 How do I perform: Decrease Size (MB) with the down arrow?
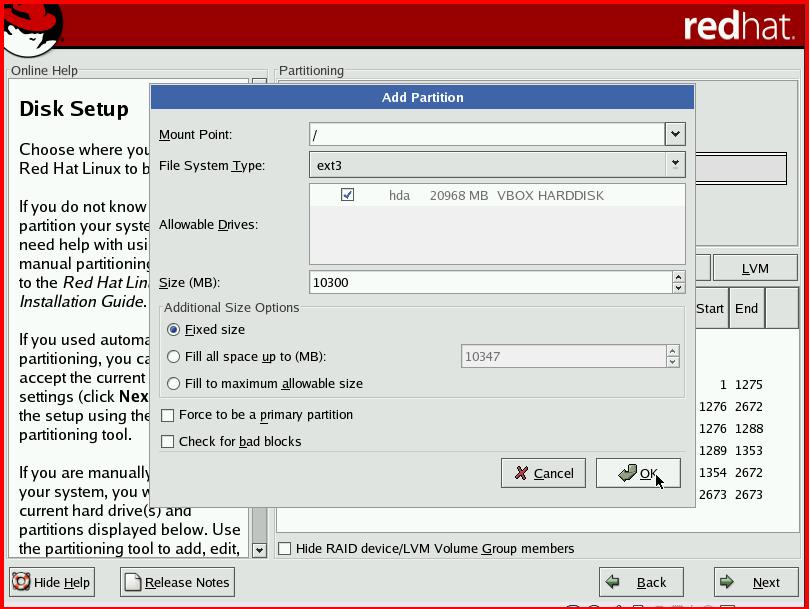click(x=678, y=288)
